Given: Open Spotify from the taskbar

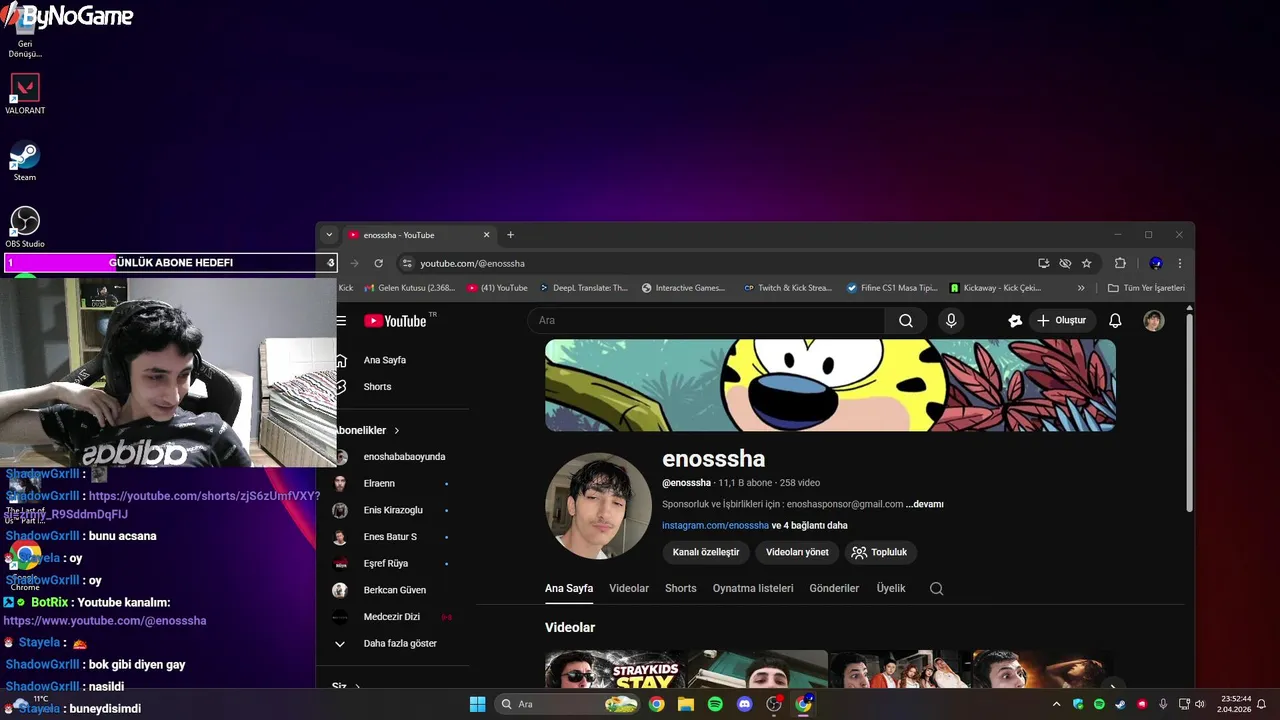Looking at the screenshot, I should [x=715, y=704].
